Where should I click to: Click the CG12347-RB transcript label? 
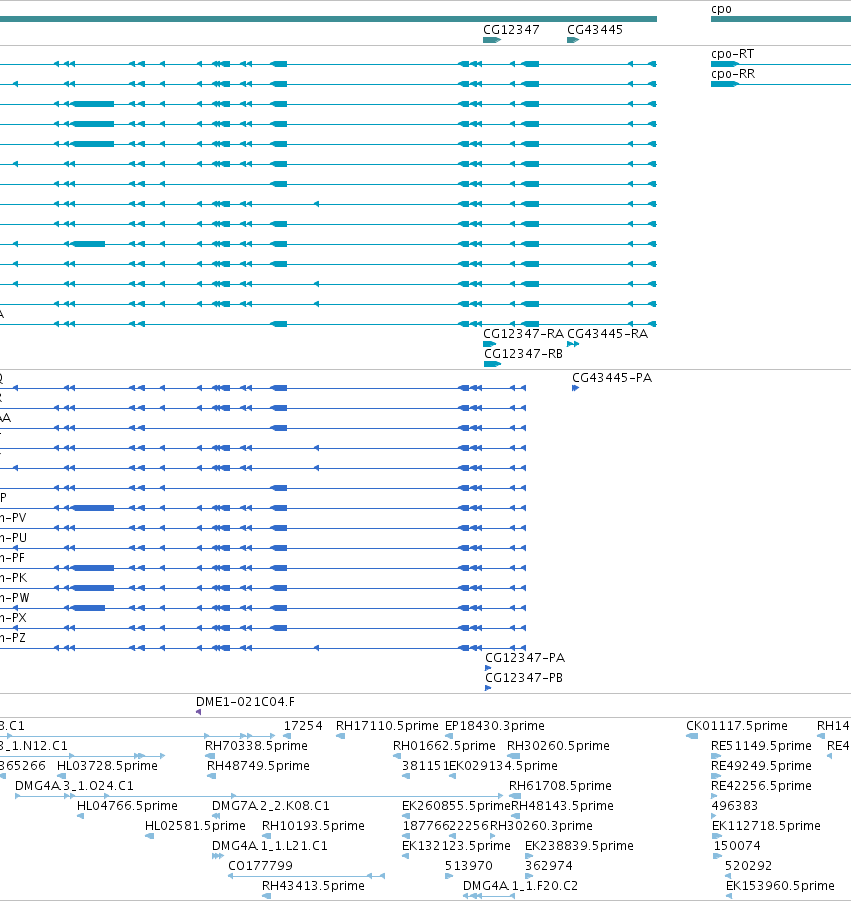click(x=523, y=354)
